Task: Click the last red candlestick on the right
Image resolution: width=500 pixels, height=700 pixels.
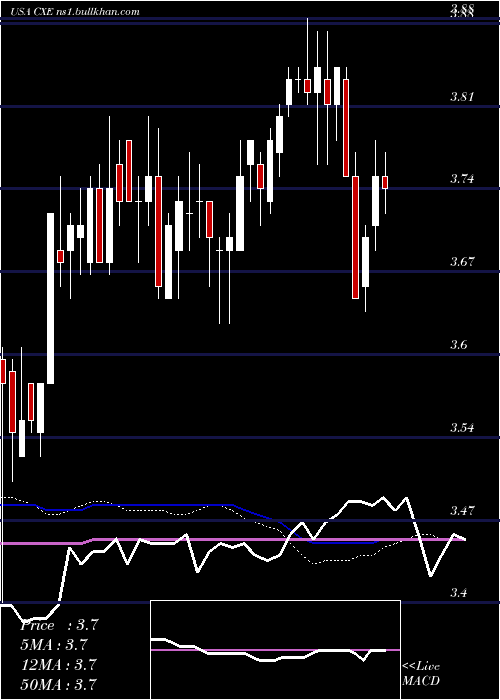Action: [385, 183]
